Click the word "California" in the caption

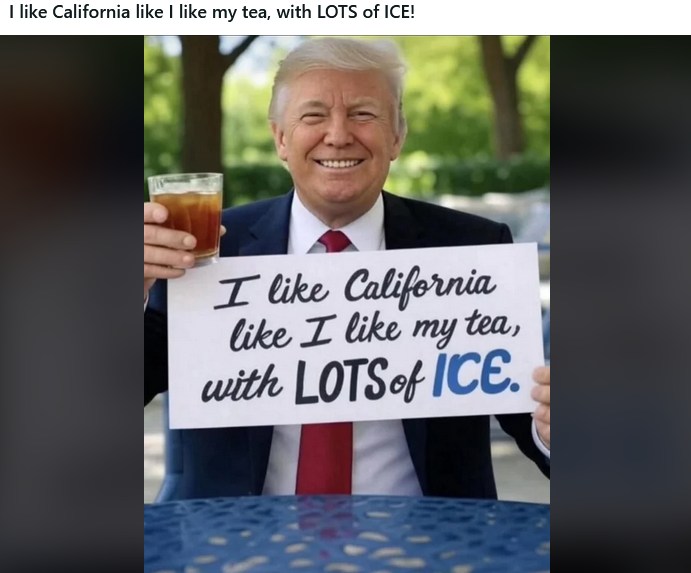[x=92, y=12]
